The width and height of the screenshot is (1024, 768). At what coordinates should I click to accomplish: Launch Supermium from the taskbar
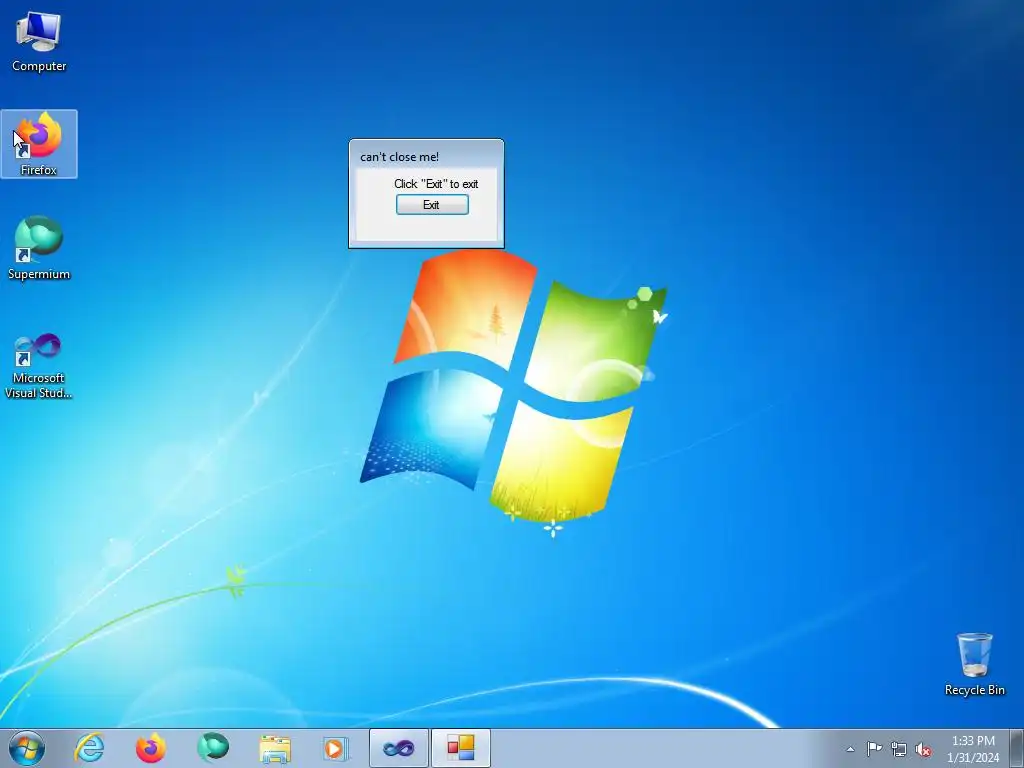212,748
